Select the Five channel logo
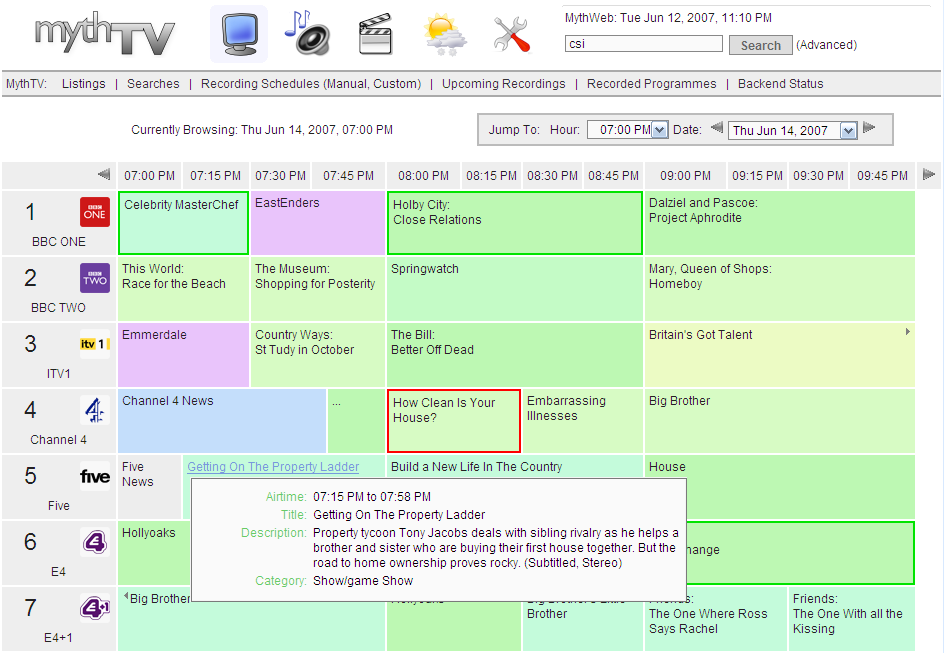944x653 pixels. [x=95, y=477]
